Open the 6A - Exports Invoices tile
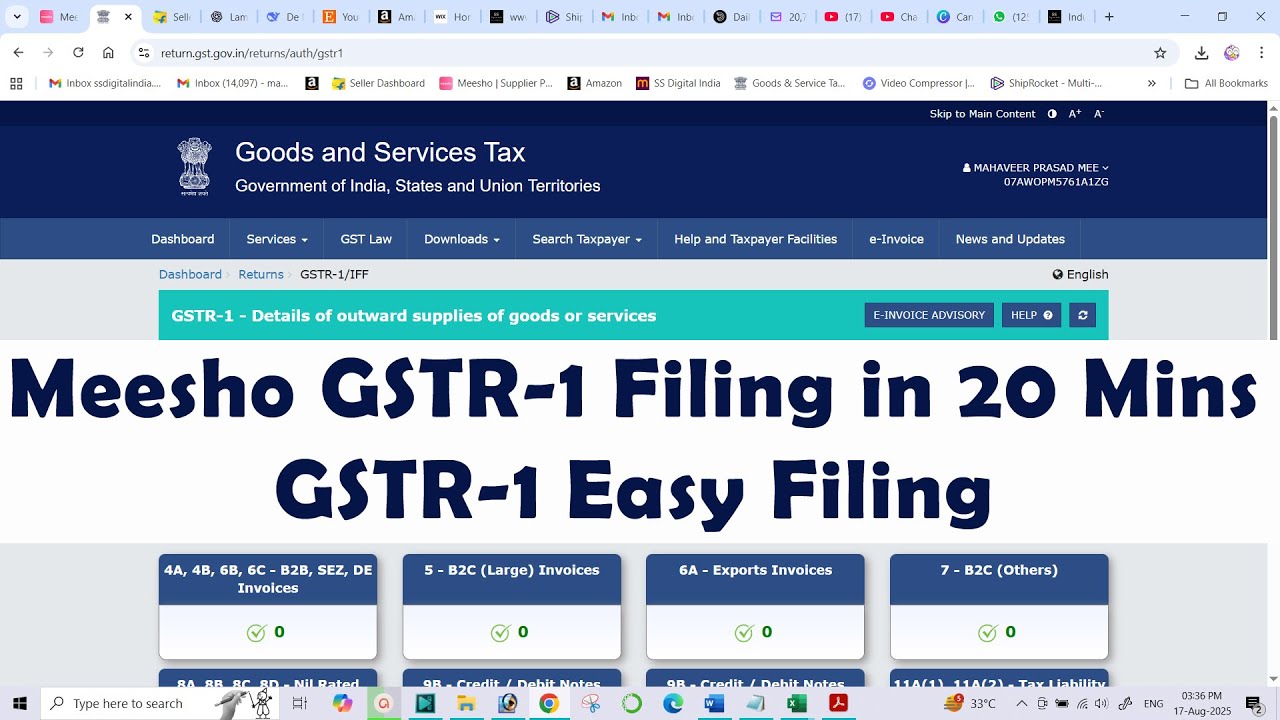 pyautogui.click(x=755, y=607)
